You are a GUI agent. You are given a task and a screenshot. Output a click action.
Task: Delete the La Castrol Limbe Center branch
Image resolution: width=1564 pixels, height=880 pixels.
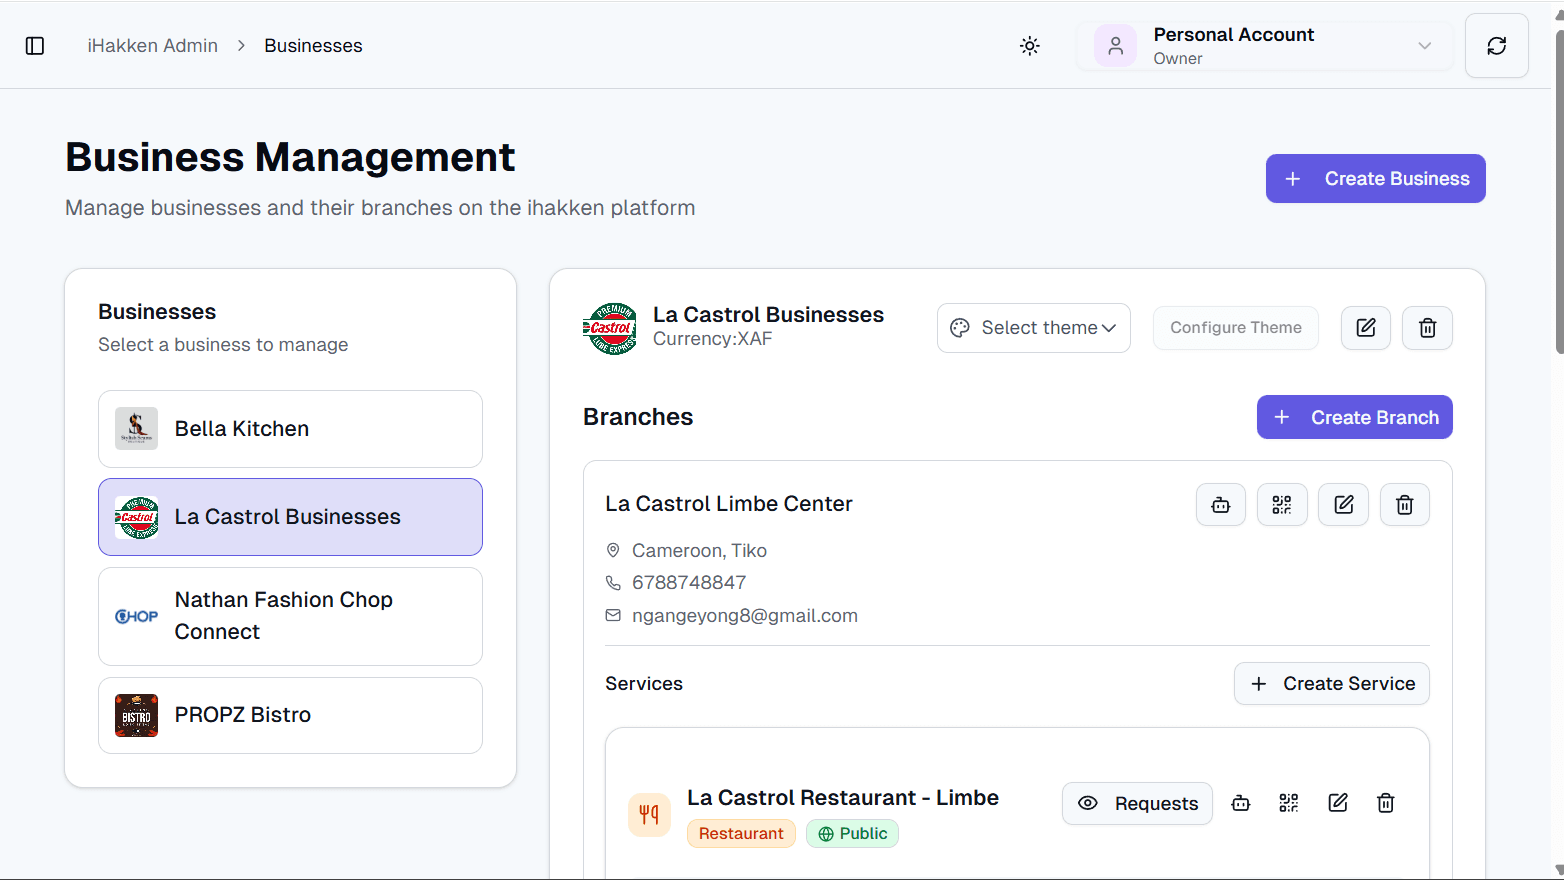[1404, 504]
